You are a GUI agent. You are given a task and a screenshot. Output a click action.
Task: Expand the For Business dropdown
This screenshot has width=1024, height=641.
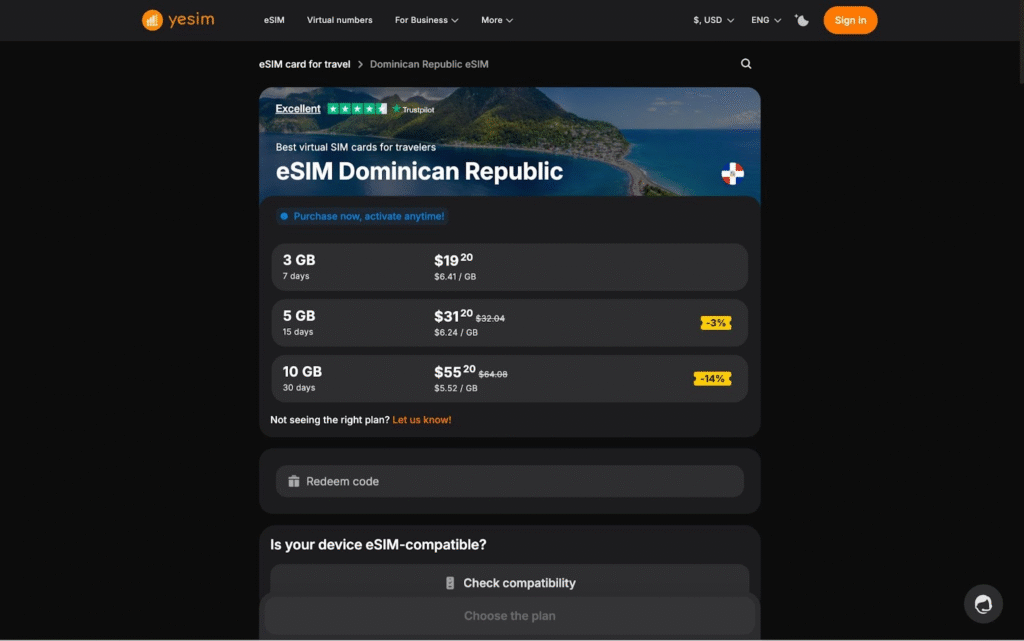tap(426, 20)
